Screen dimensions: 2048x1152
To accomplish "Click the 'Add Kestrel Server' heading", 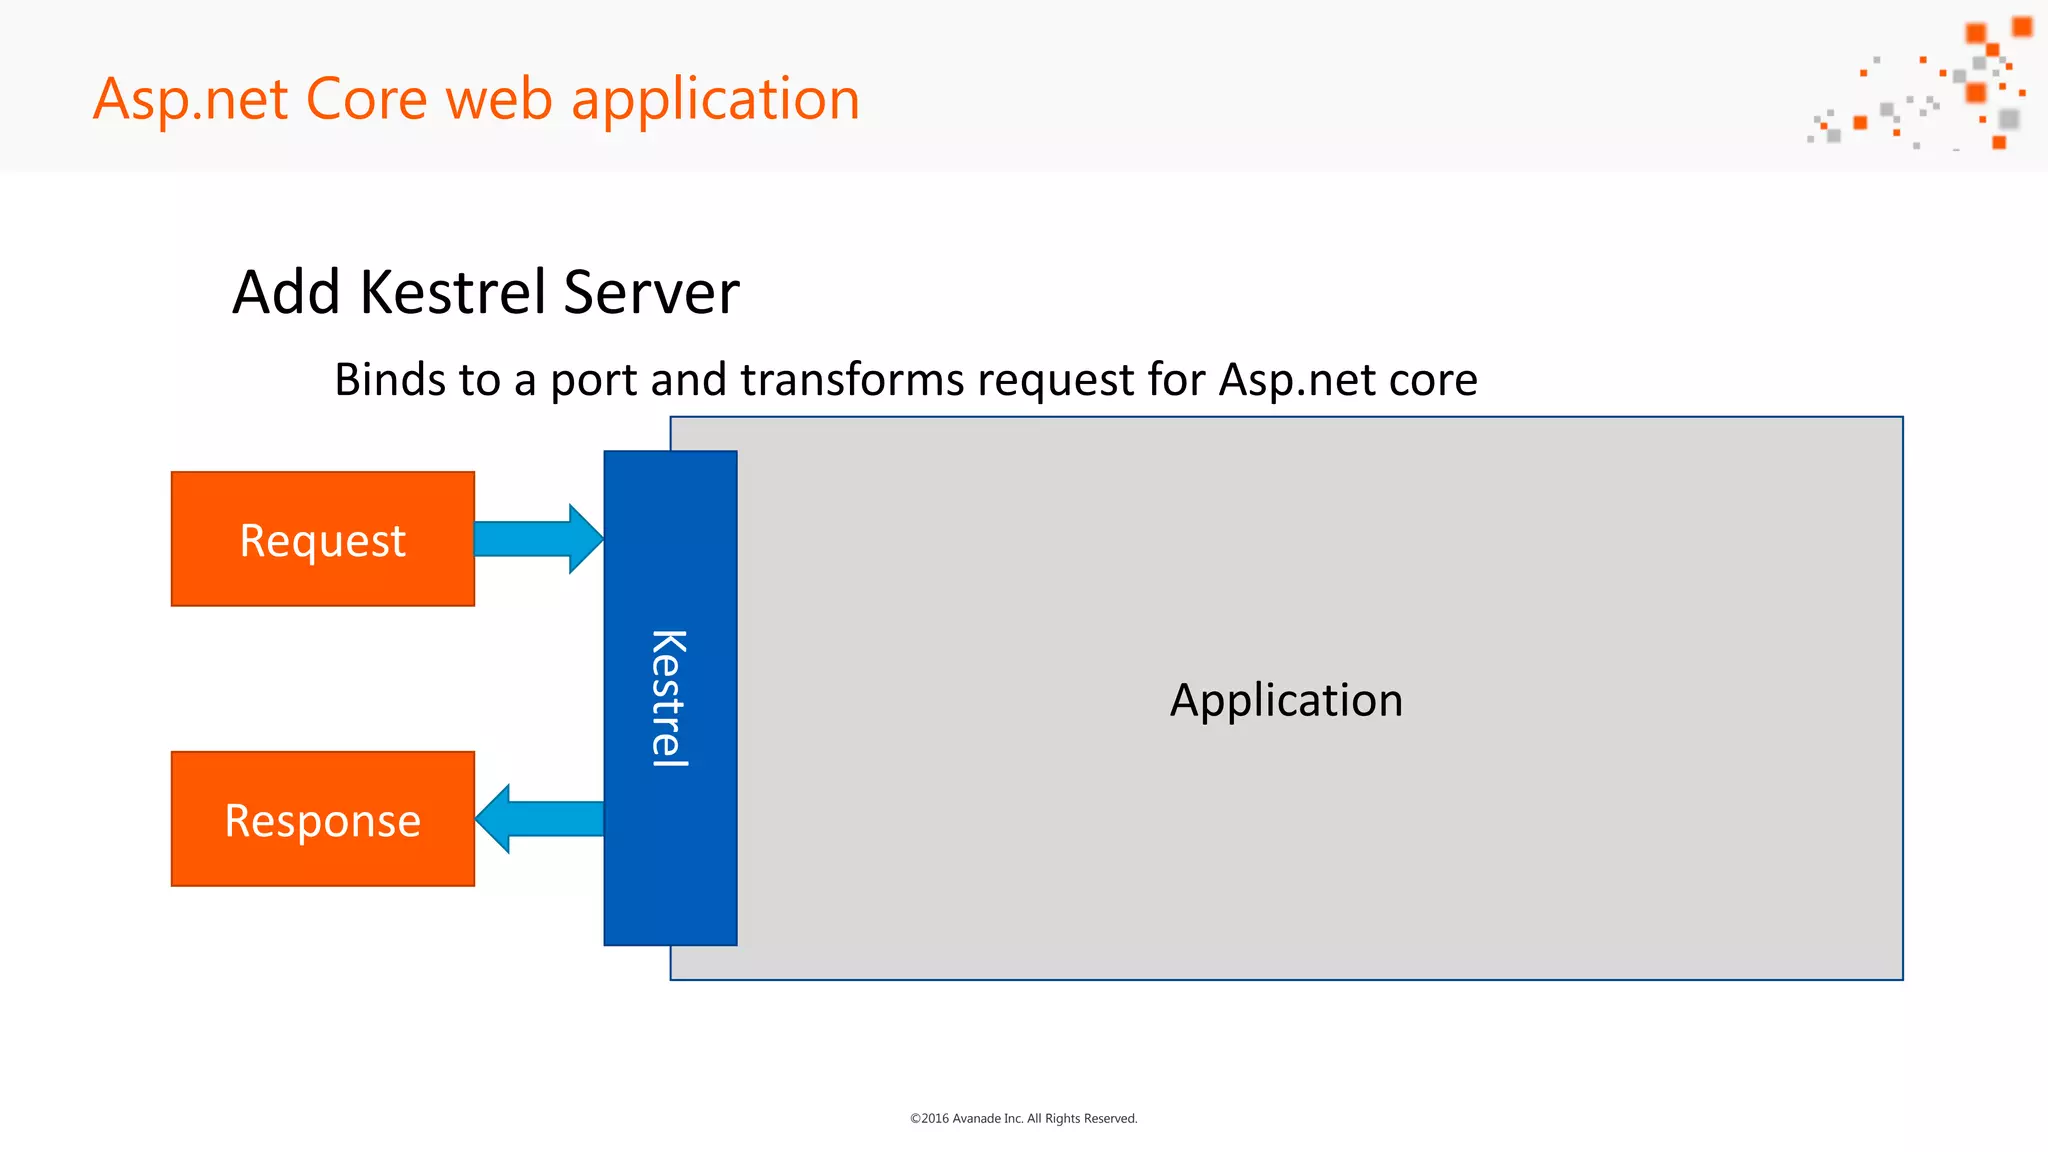I will (x=485, y=292).
